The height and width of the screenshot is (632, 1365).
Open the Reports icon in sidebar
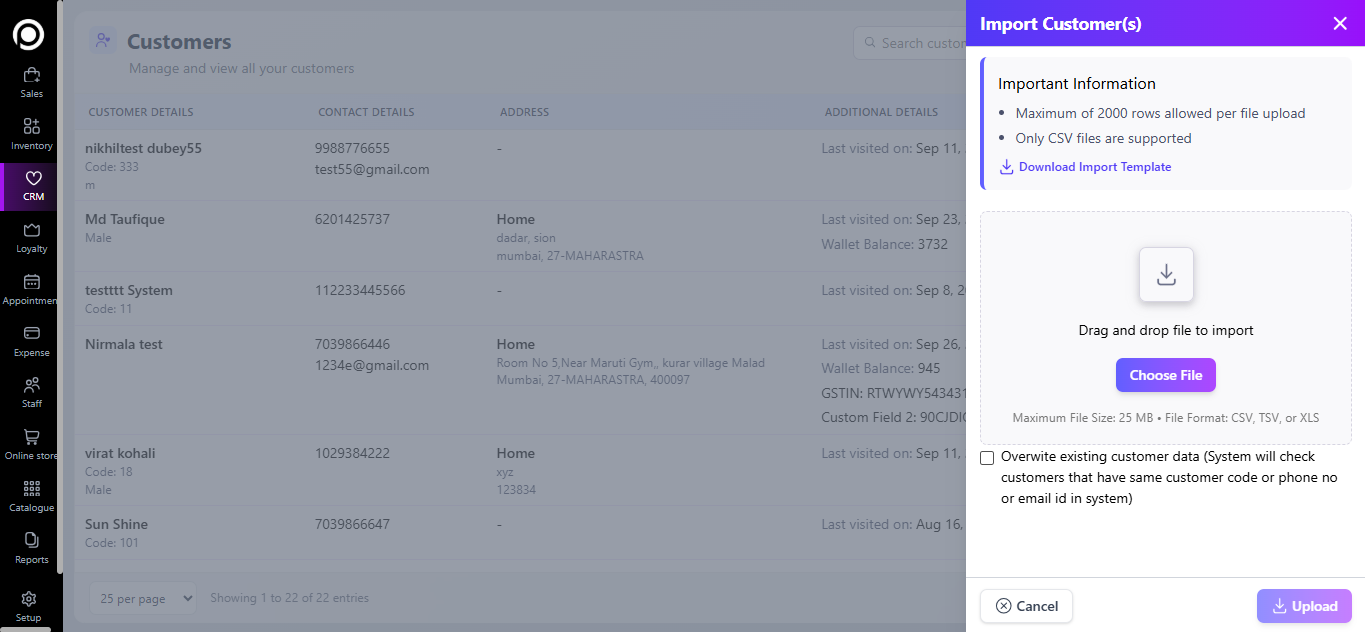point(31,541)
